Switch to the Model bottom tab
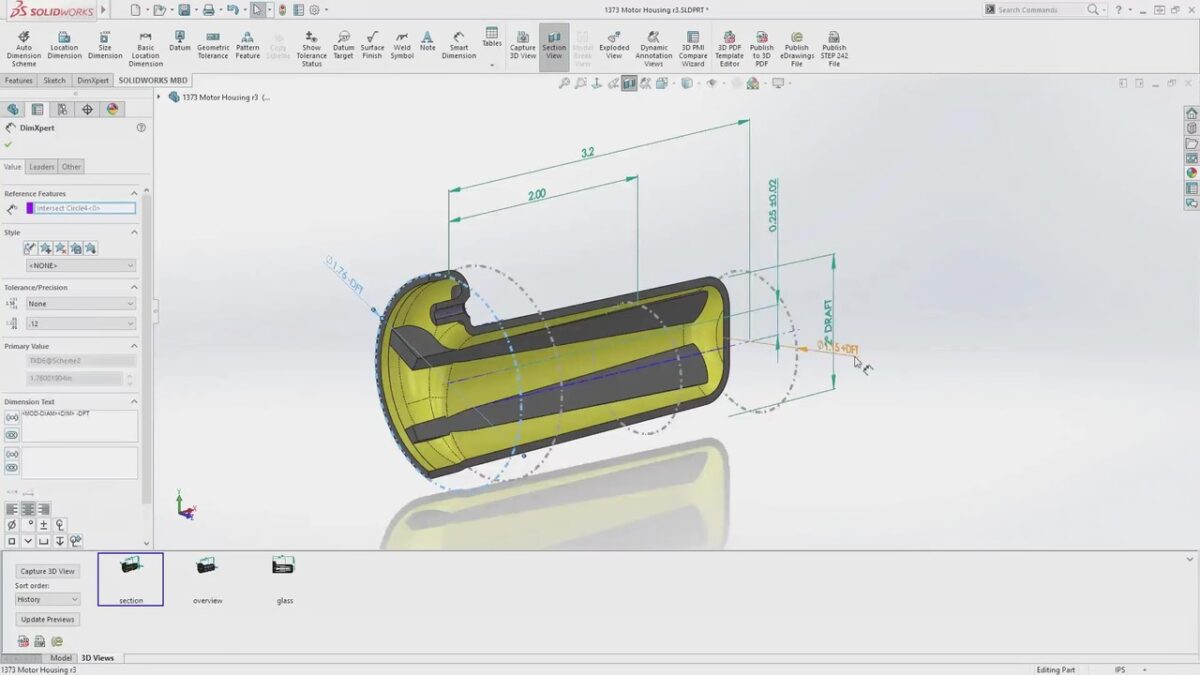The image size is (1200, 675). click(x=61, y=658)
